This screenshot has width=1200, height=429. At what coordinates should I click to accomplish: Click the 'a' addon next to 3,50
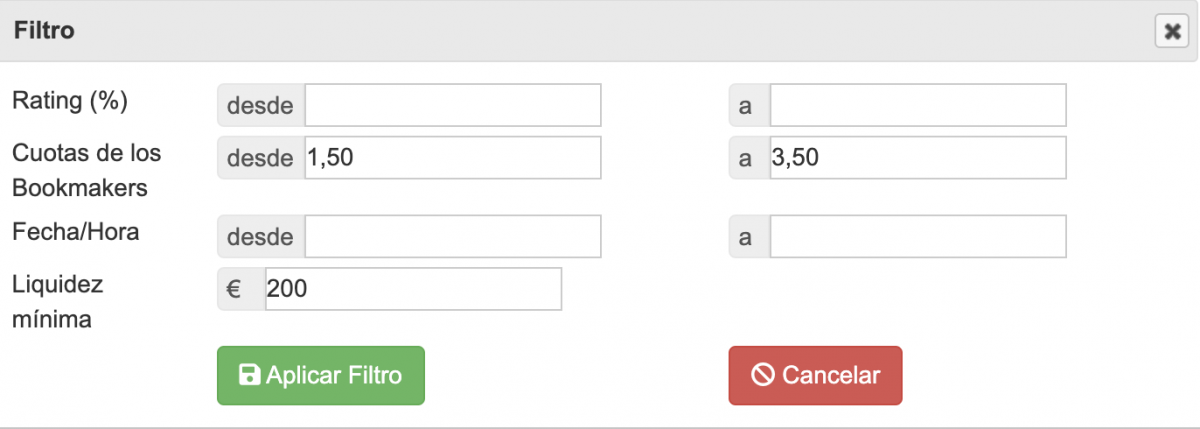click(749, 158)
